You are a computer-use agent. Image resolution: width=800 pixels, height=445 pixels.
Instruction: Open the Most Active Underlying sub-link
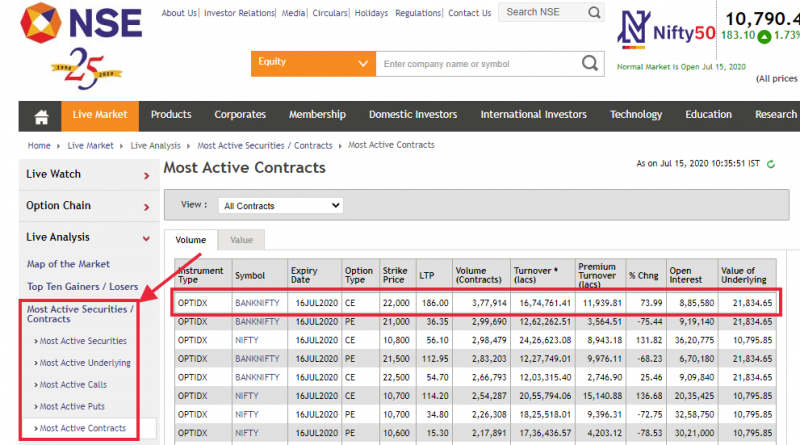[85, 363]
